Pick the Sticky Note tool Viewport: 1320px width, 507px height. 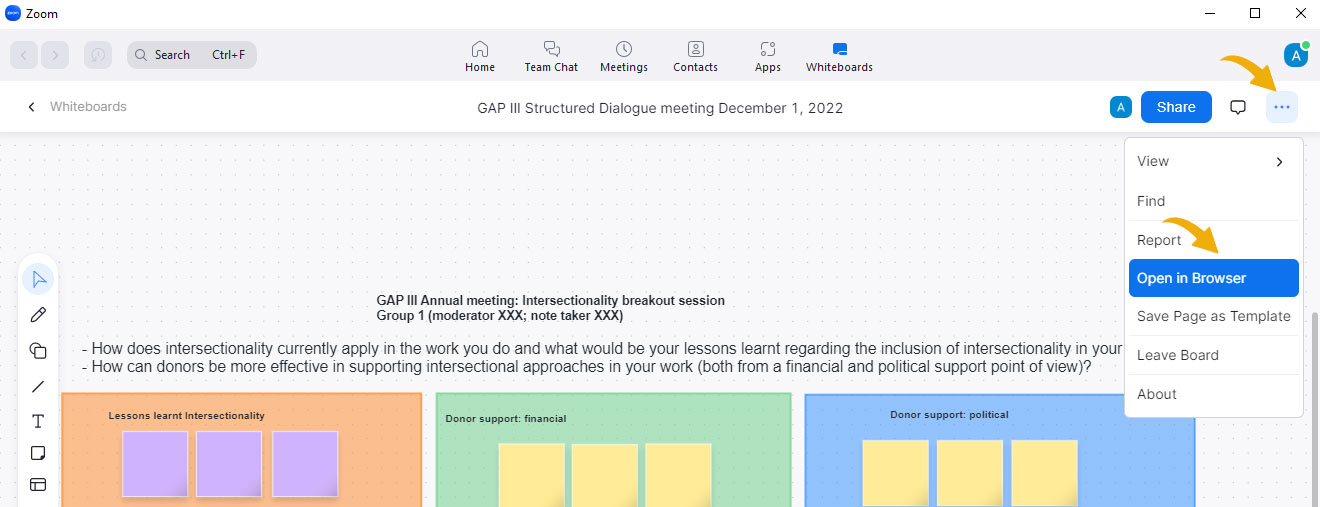[x=38, y=453]
